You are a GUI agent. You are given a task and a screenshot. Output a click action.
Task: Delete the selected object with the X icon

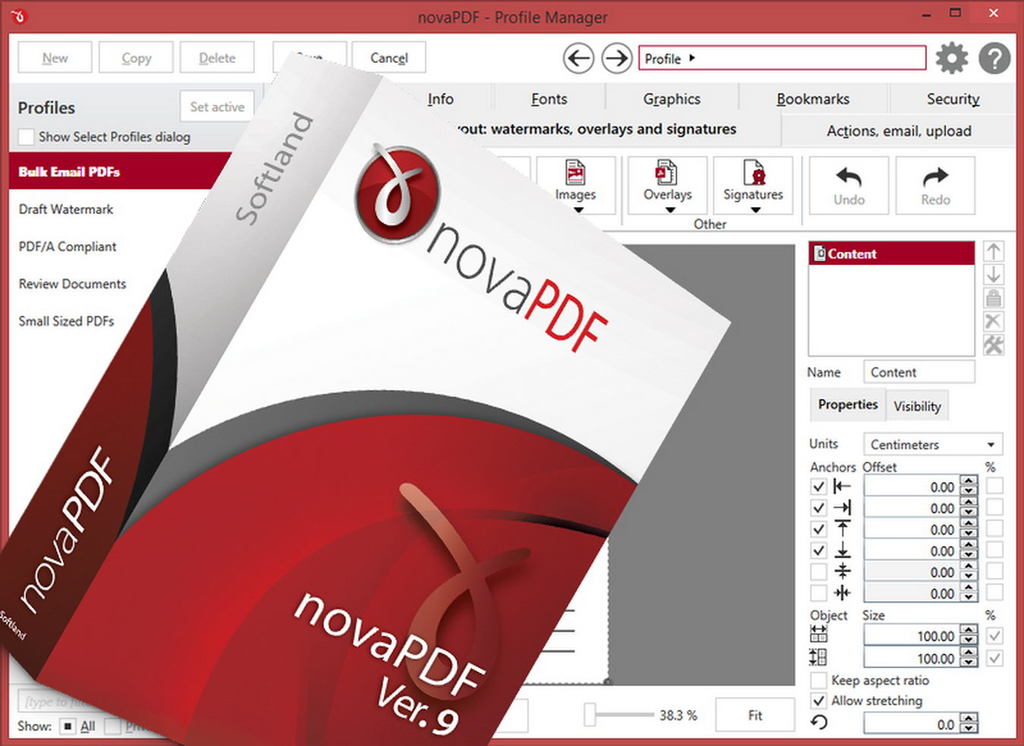pyautogui.click(x=993, y=321)
